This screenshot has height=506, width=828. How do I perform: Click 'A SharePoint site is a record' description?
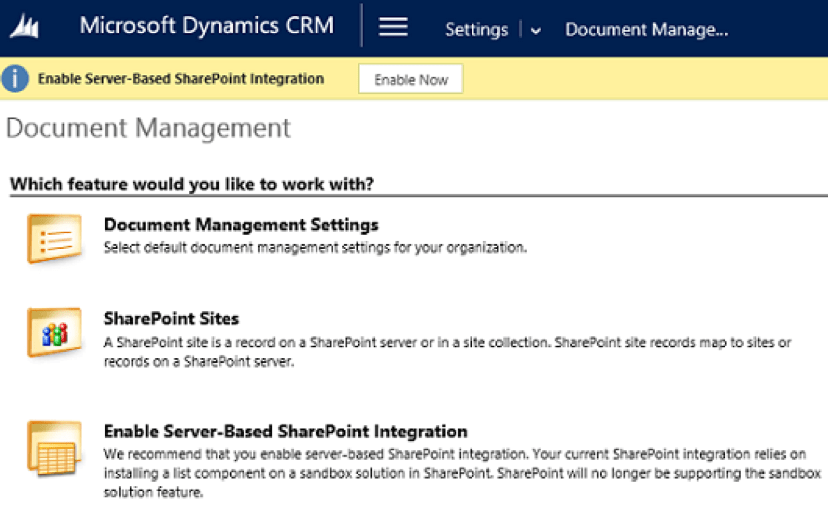coord(447,352)
